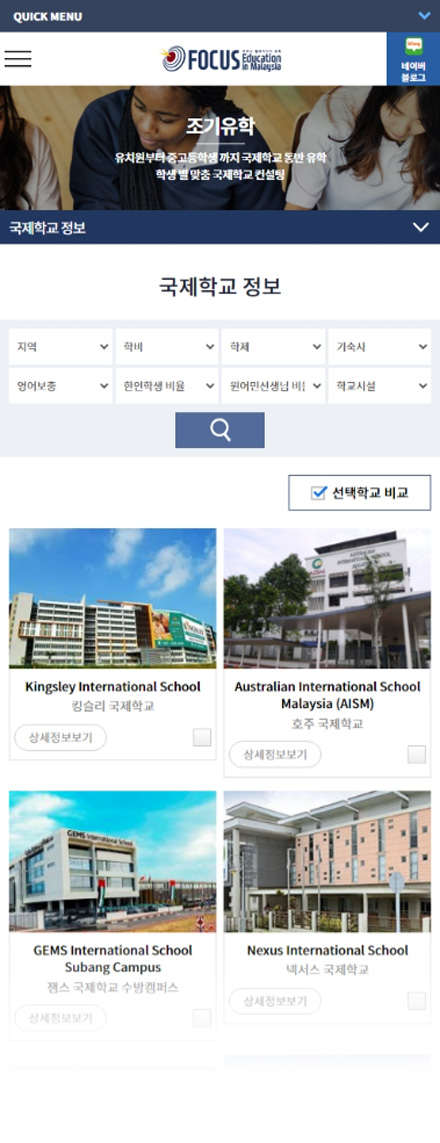440x1143 pixels.
Task: Open the 지역 dropdown
Action: coord(60,347)
